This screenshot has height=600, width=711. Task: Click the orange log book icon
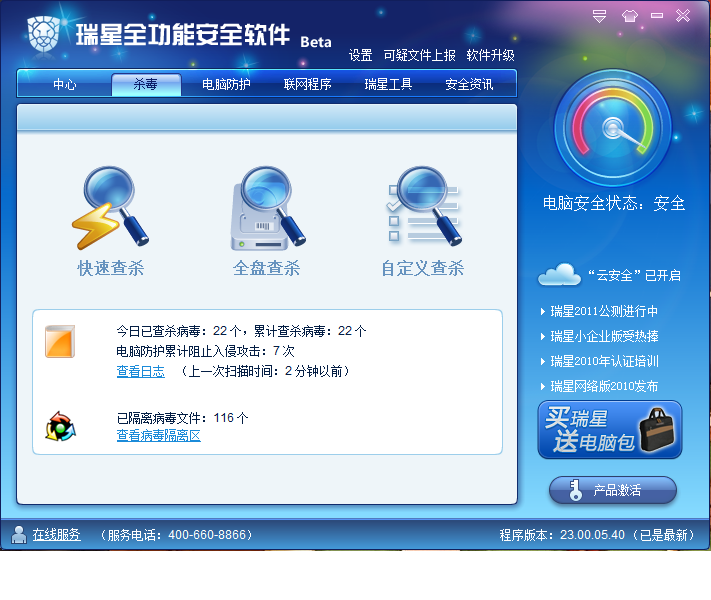tap(60, 341)
